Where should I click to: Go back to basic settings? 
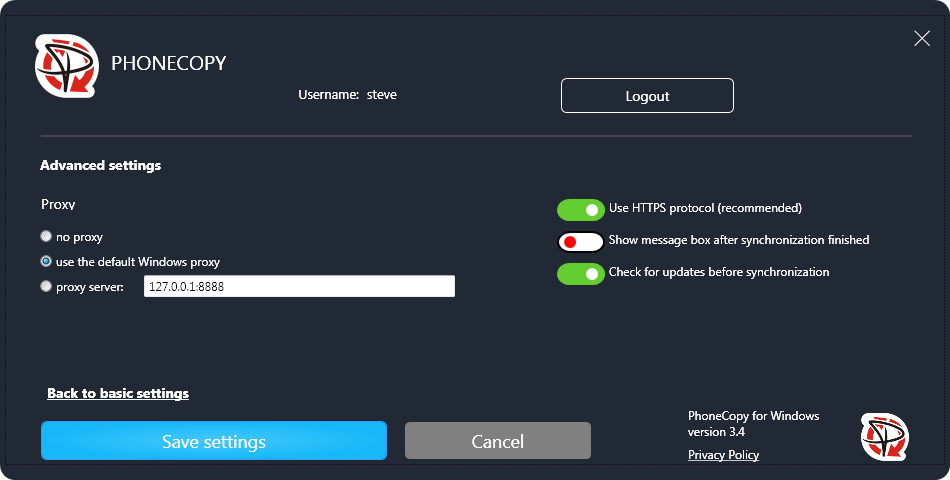tap(118, 393)
